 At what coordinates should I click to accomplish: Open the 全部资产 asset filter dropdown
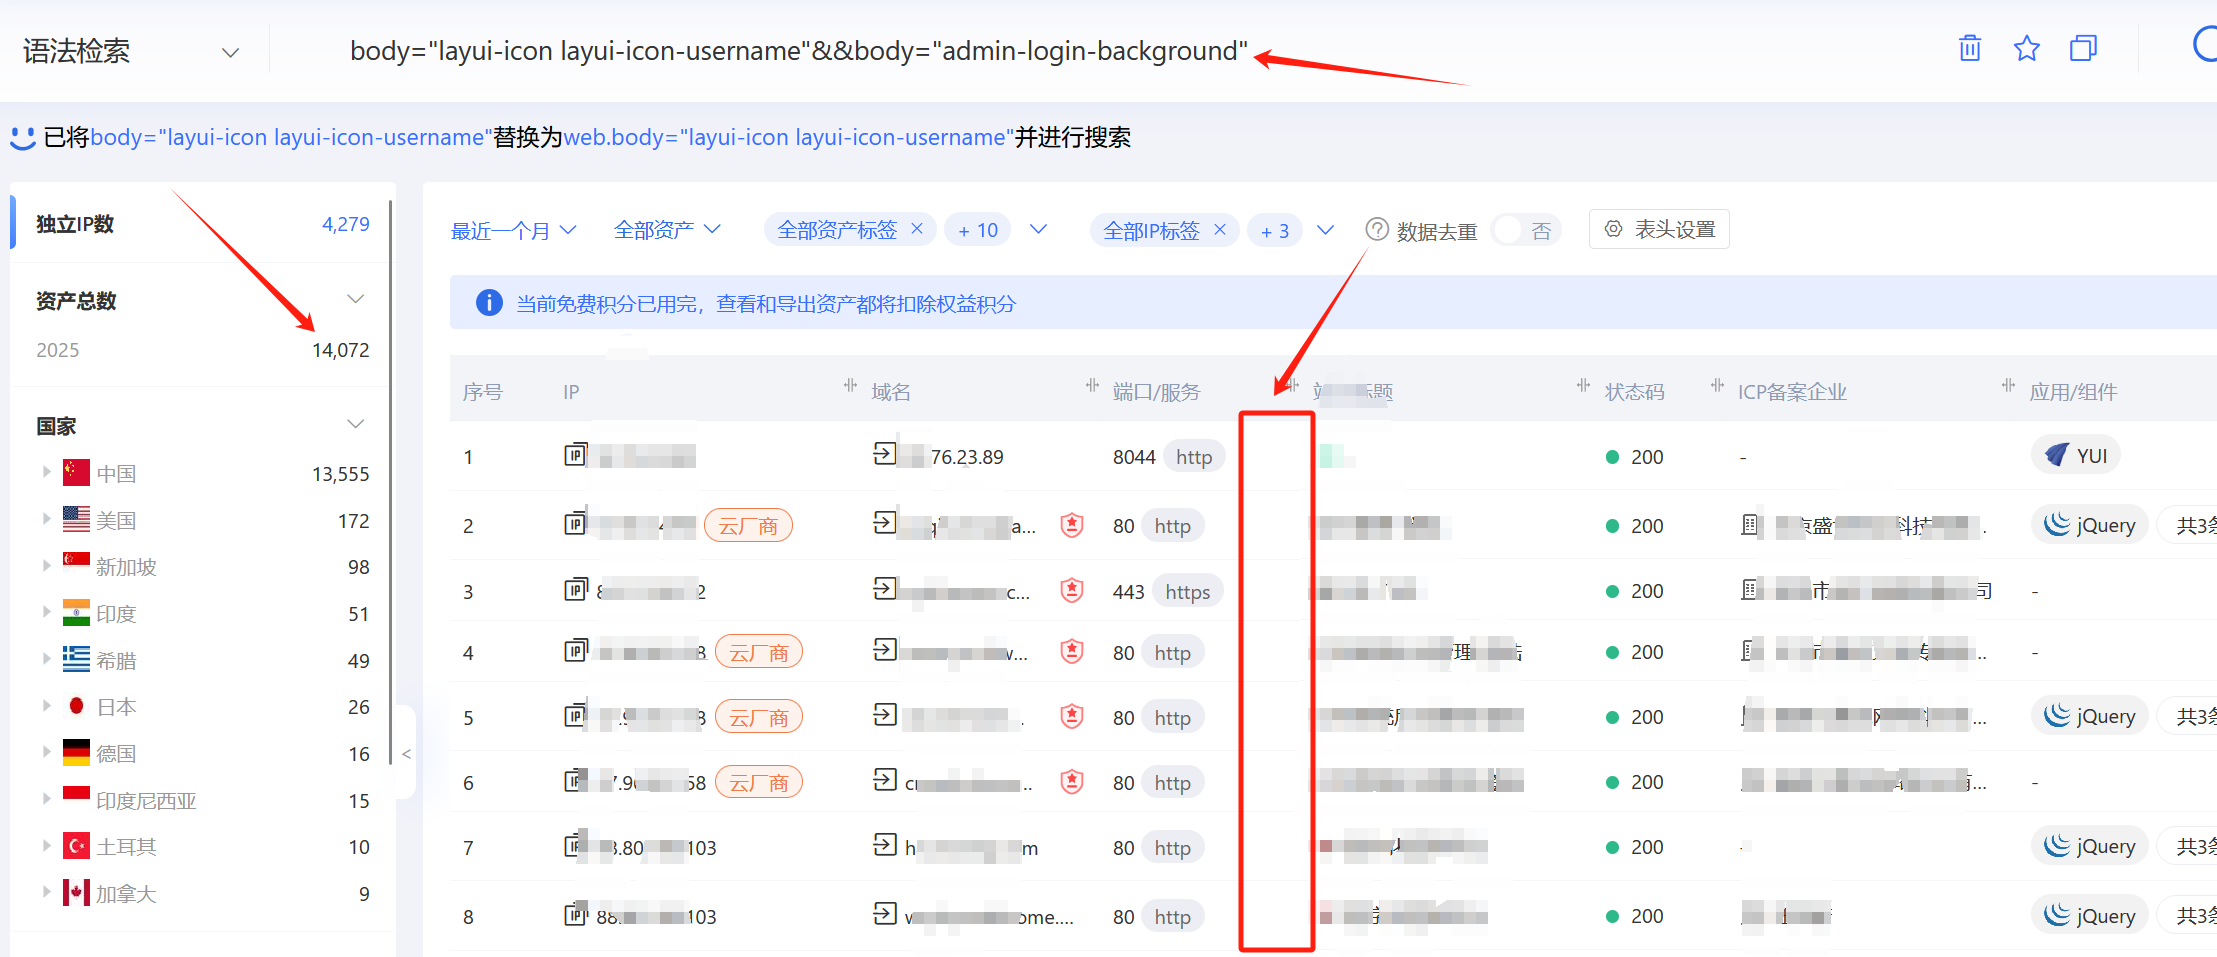tap(666, 229)
